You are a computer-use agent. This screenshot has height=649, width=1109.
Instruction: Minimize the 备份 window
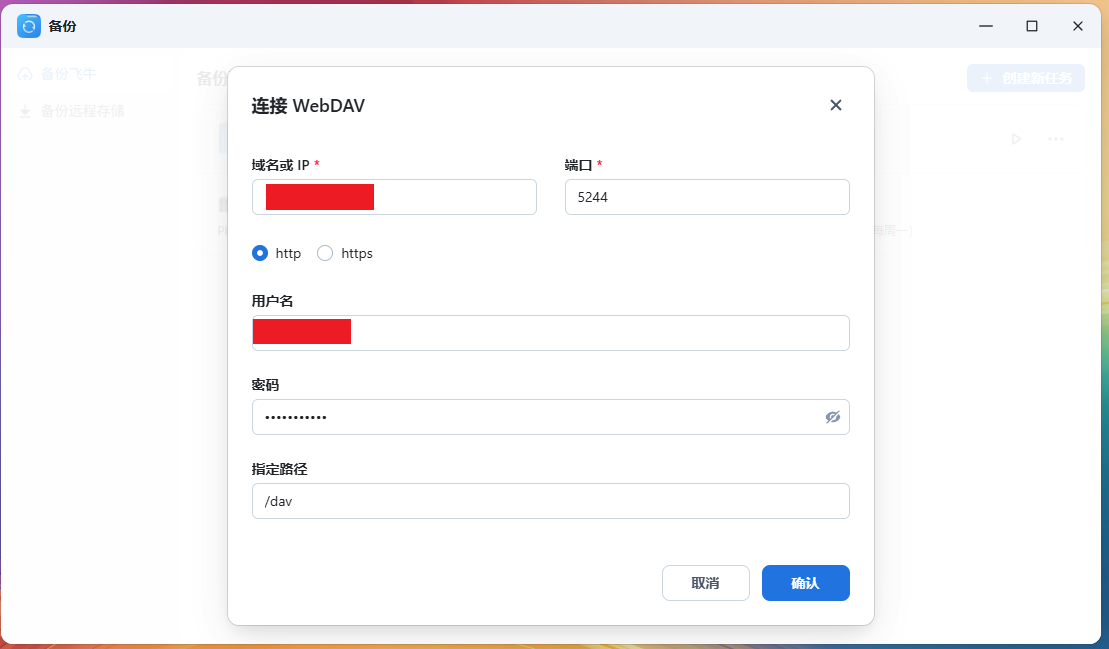(x=986, y=26)
